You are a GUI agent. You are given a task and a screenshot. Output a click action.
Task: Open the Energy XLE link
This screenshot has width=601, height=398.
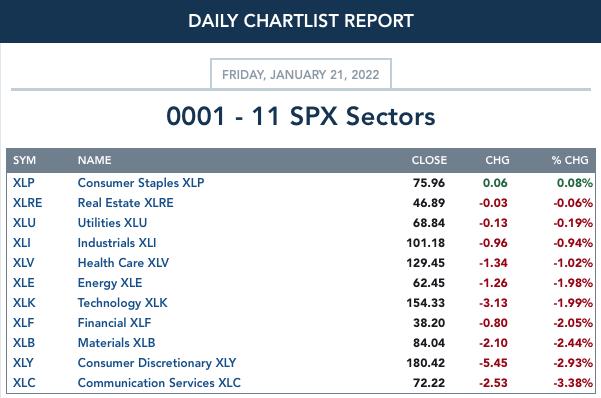110,283
